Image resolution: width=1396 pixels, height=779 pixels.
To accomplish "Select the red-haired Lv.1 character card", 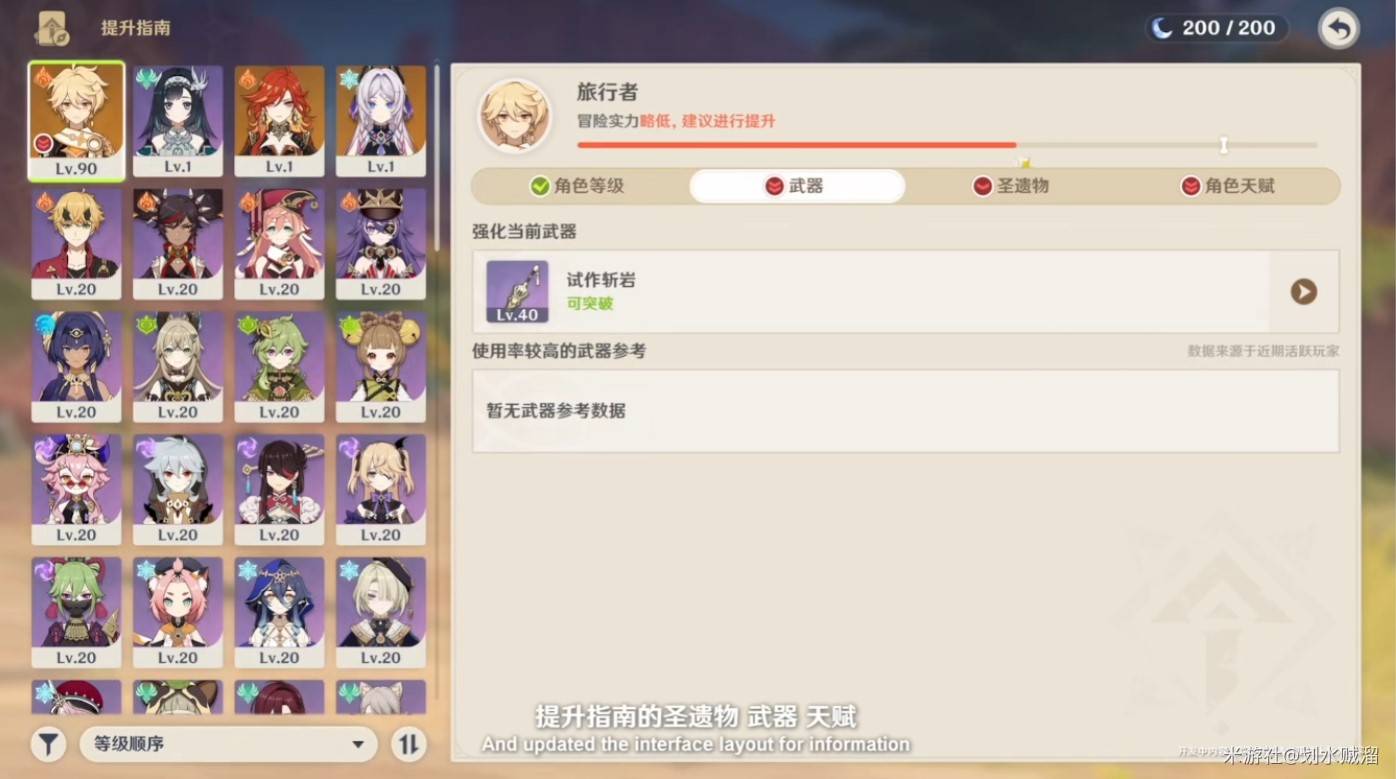I will point(279,121).
